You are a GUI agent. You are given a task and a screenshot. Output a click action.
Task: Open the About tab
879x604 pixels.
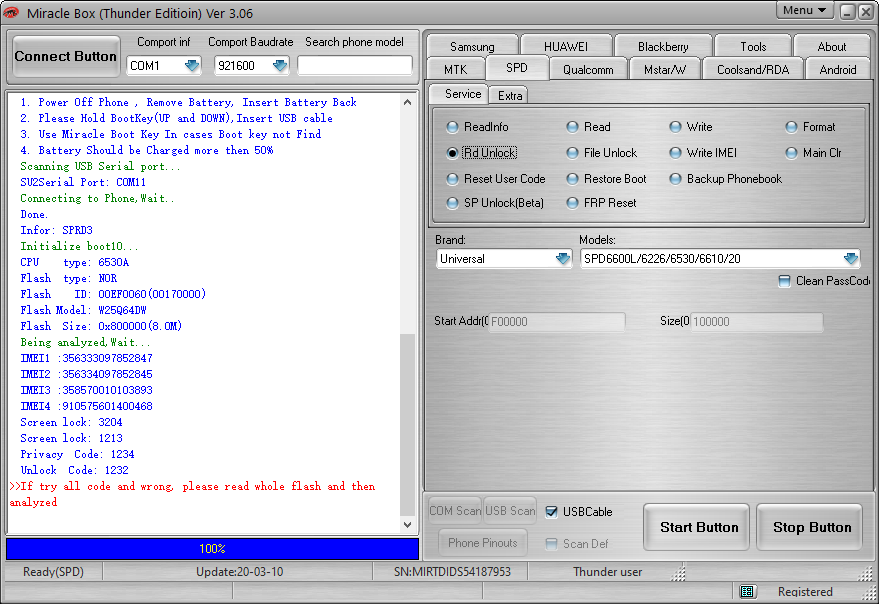tap(831, 46)
